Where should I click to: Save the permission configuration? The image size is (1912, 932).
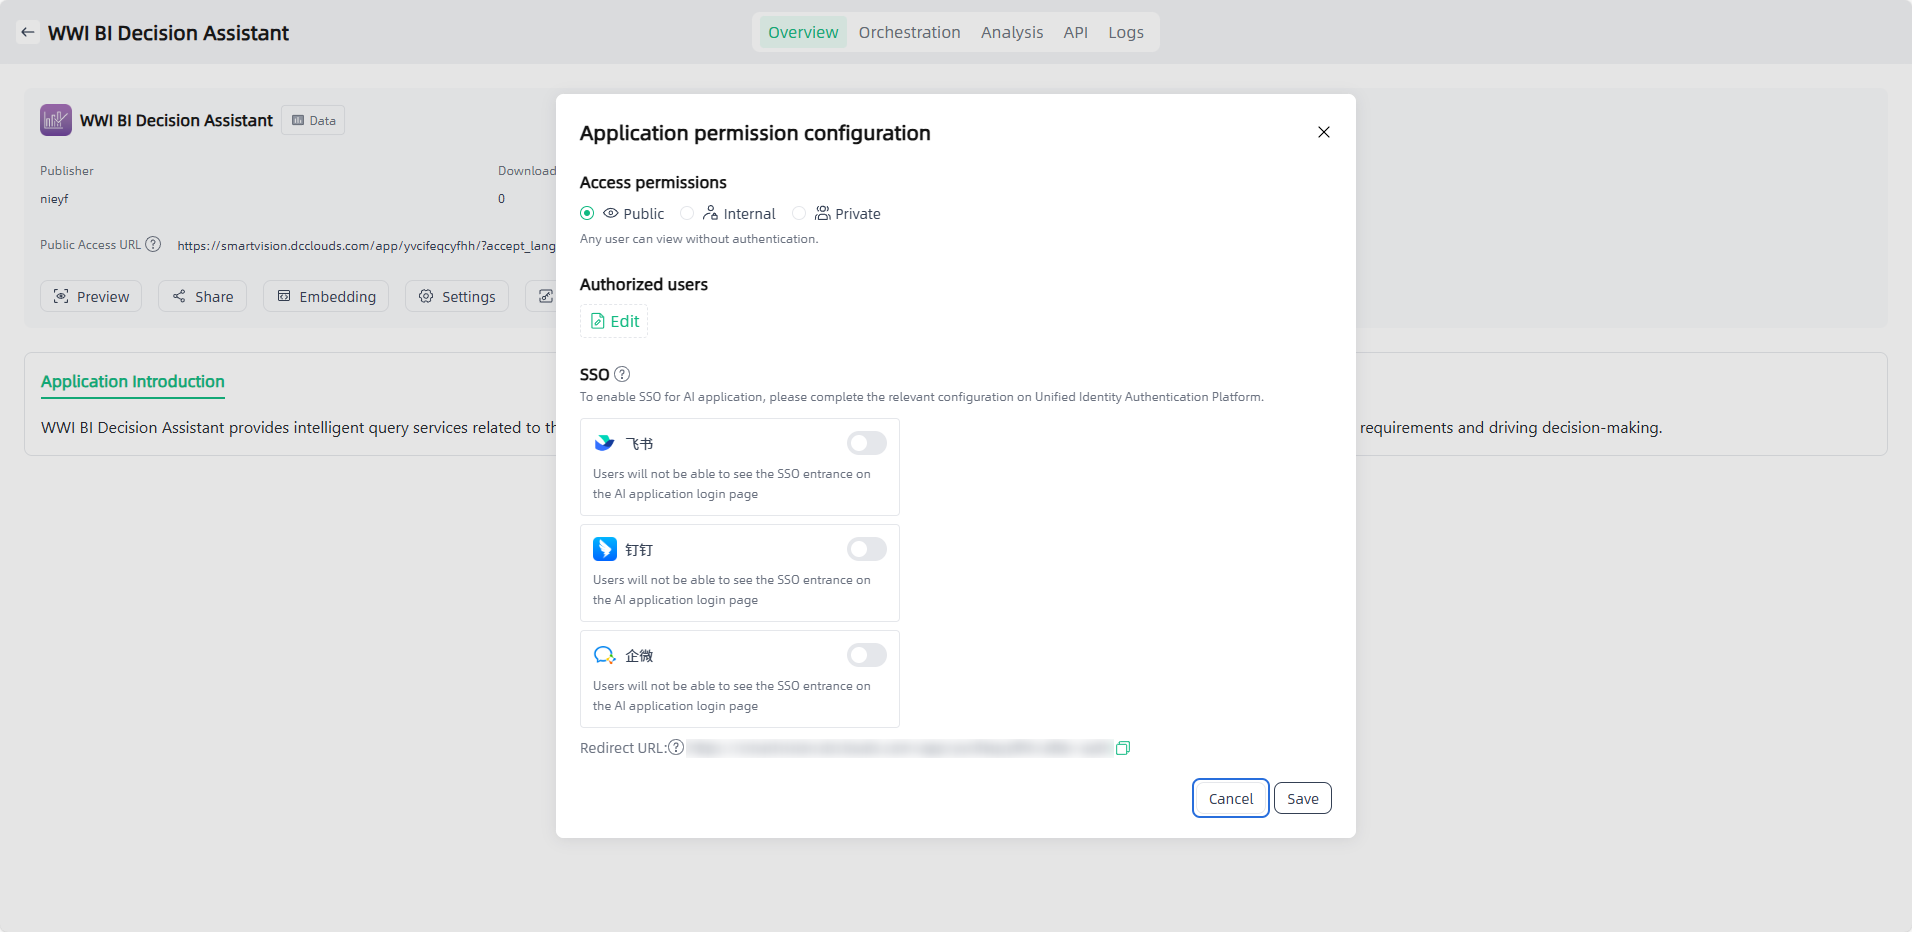[1302, 798]
